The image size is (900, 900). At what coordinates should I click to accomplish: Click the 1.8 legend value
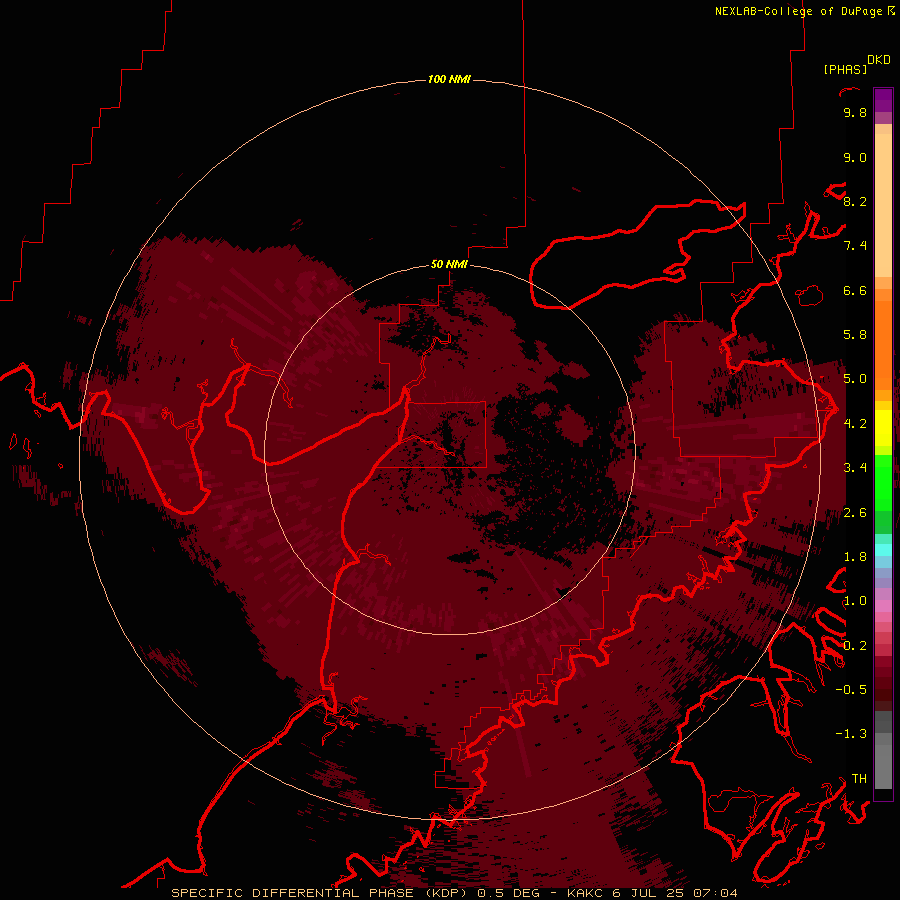855,557
